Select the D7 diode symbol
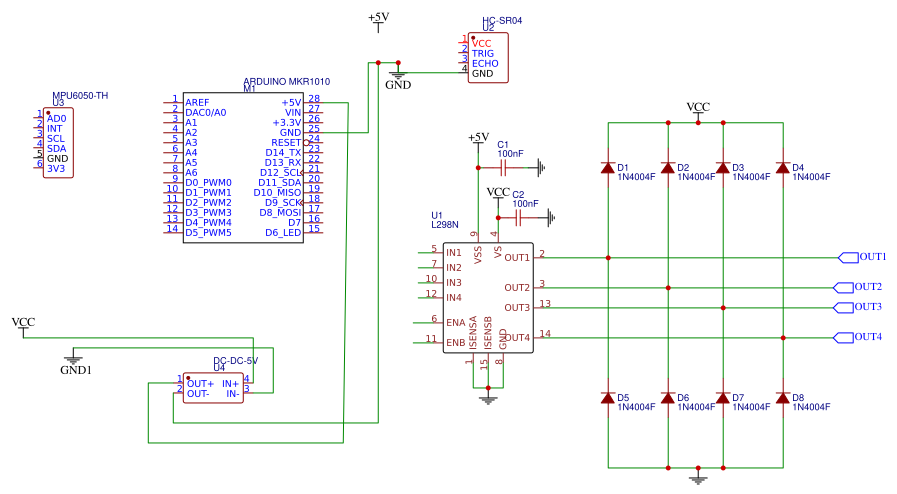897x494 pixels. (x=723, y=397)
